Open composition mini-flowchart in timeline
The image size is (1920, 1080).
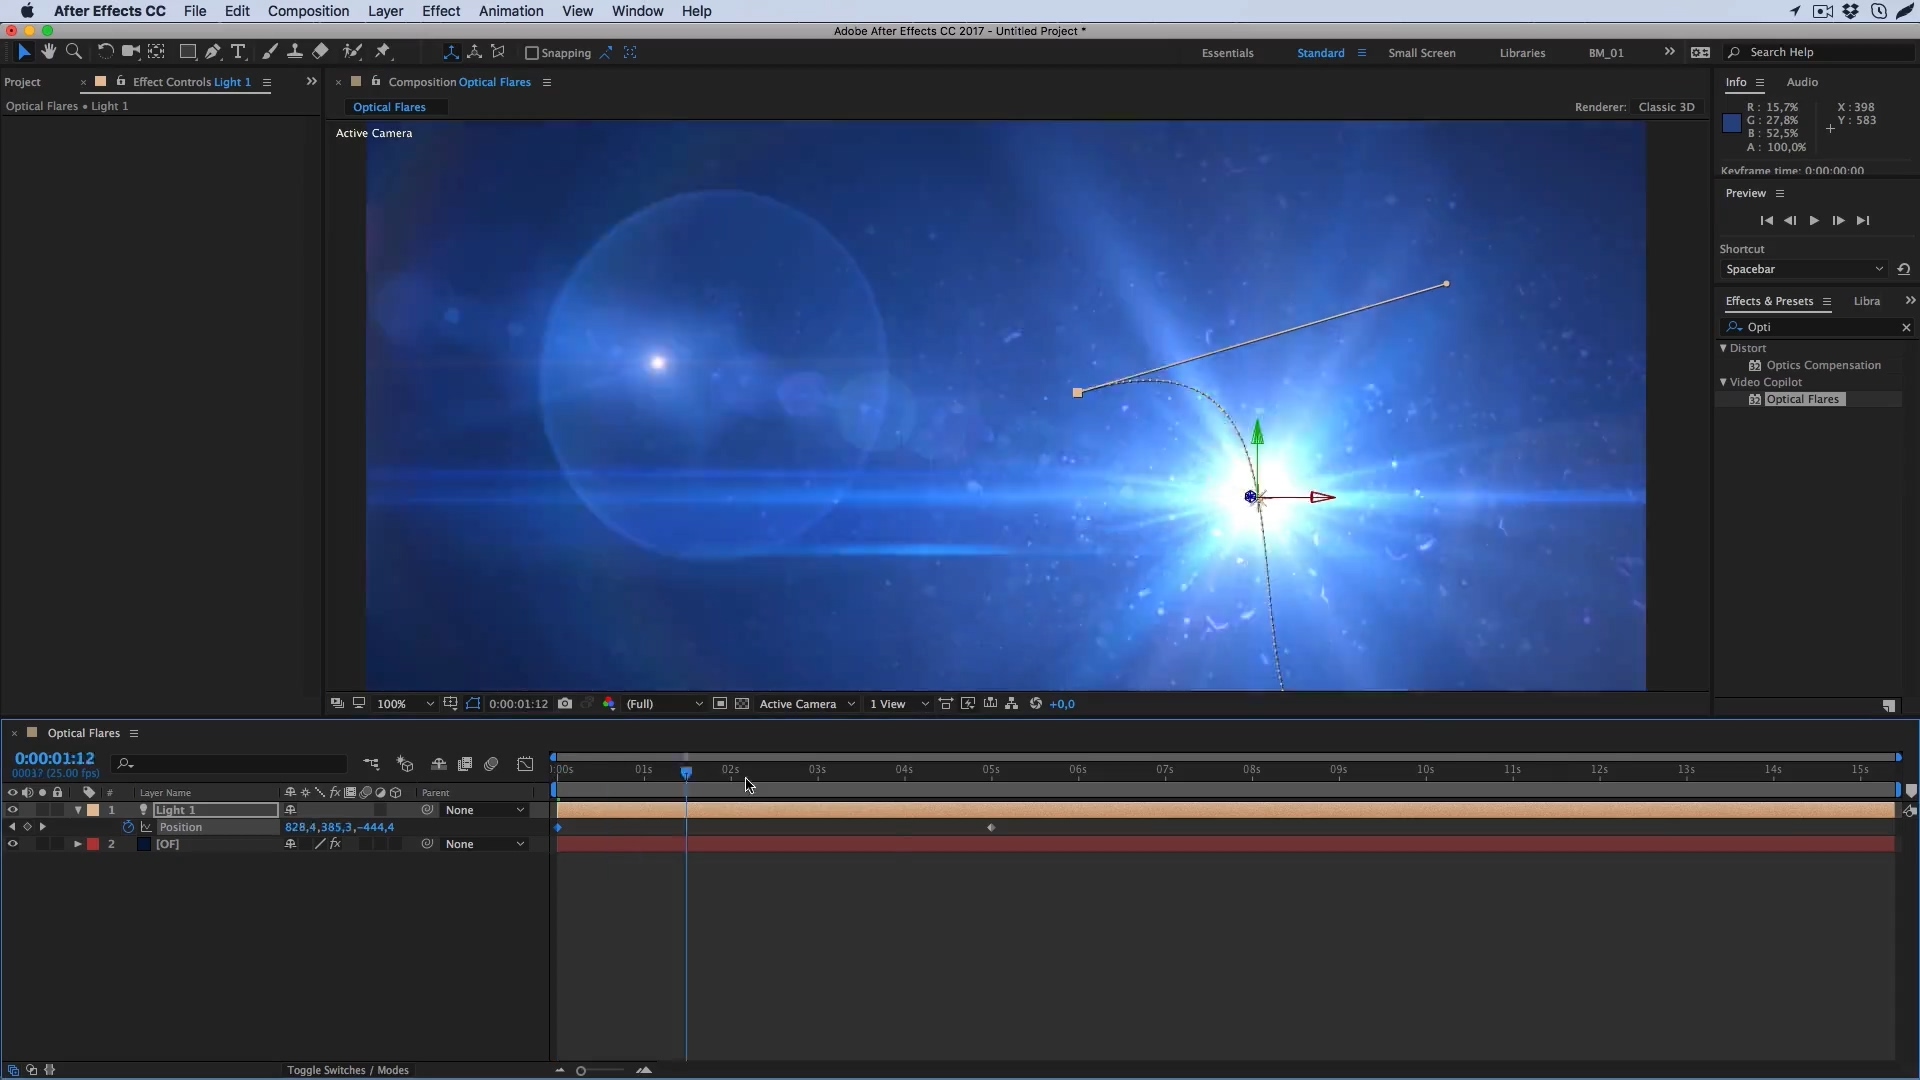(371, 764)
